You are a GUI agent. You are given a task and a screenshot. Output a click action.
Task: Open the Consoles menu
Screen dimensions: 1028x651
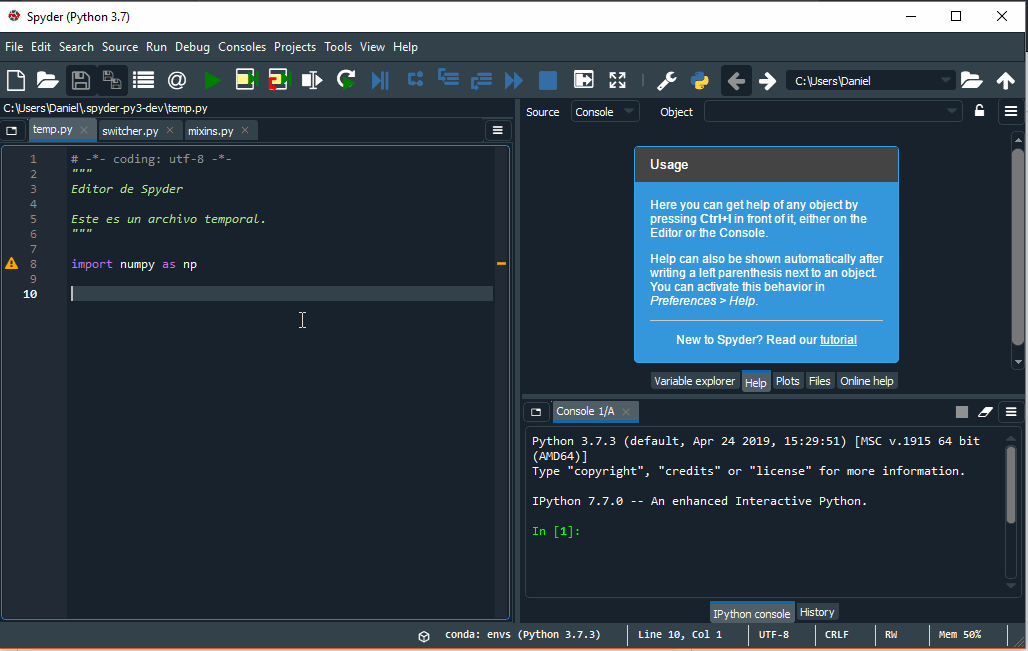pos(242,47)
